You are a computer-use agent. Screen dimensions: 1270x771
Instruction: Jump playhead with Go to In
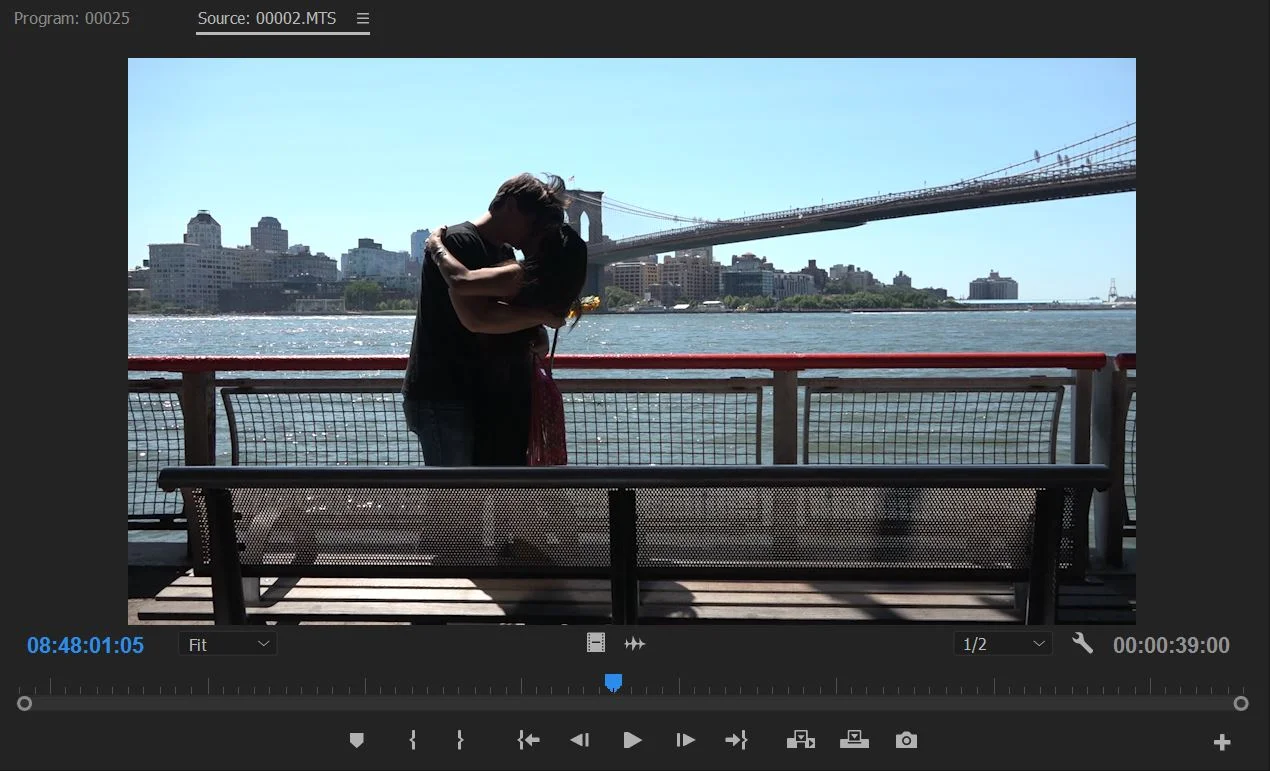coord(528,740)
